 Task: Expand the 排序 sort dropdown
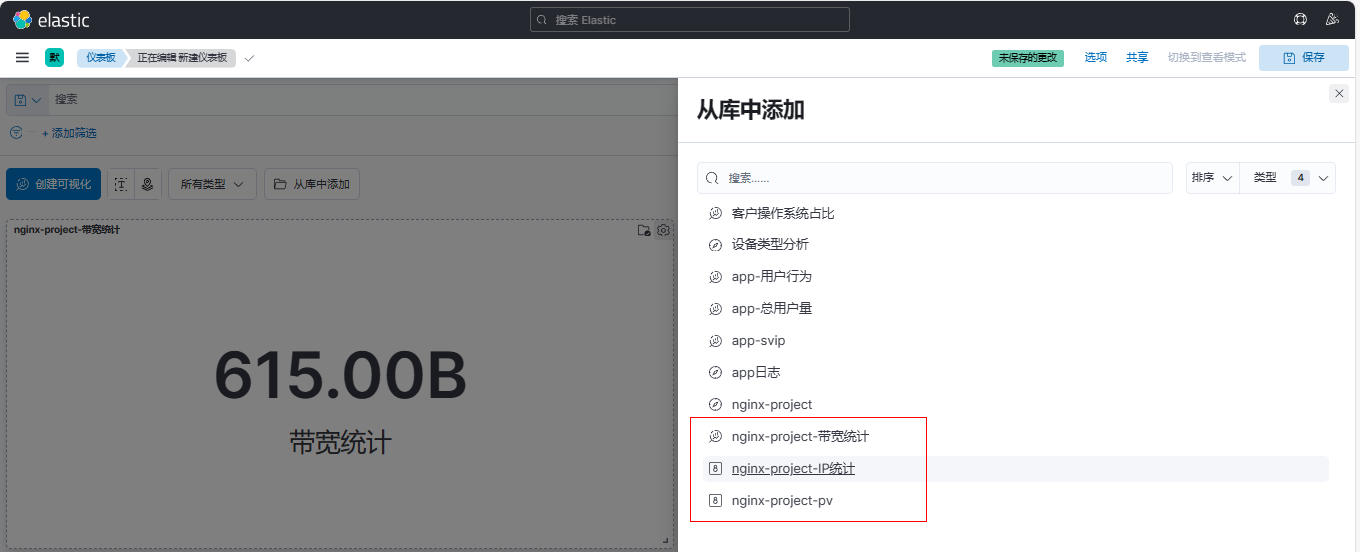coord(1212,178)
